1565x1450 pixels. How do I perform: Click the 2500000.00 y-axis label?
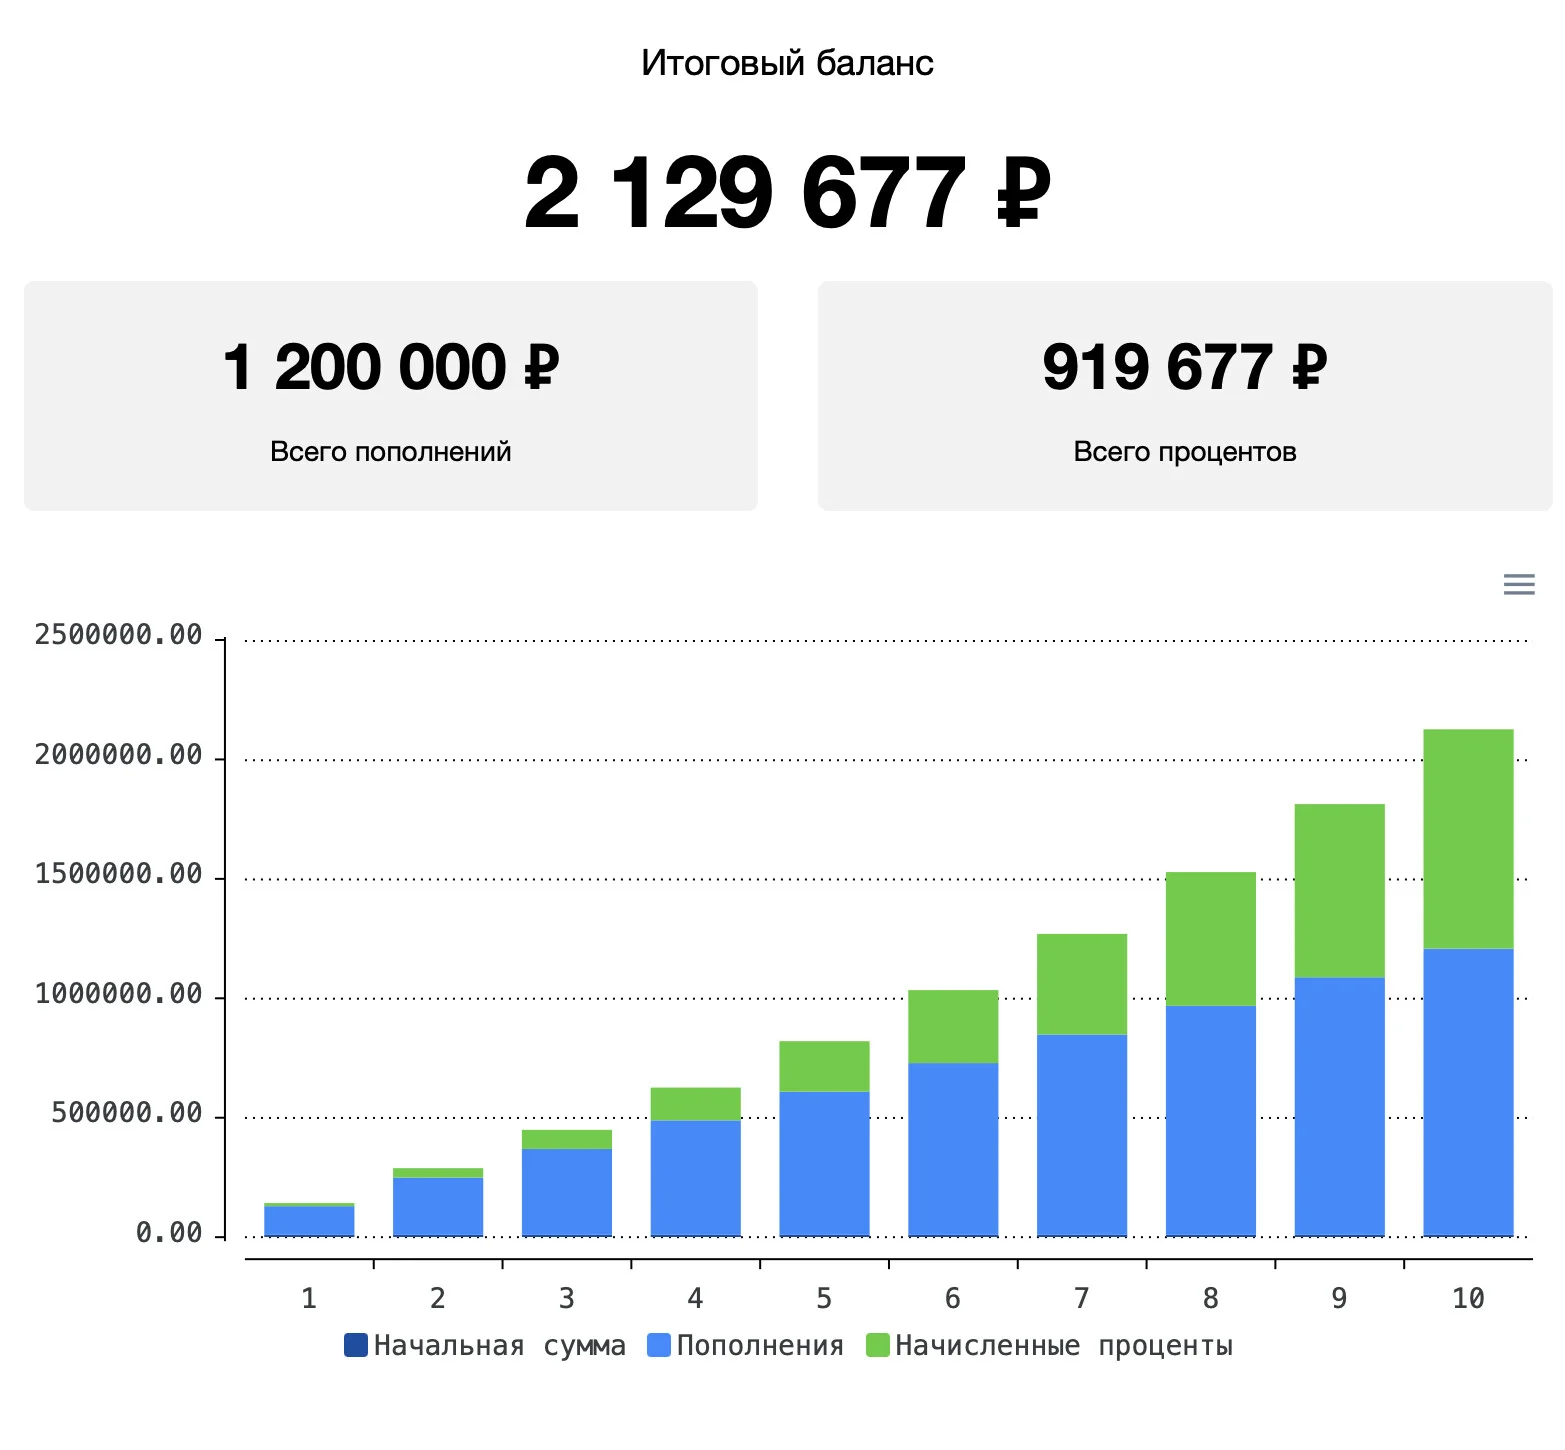[119, 636]
